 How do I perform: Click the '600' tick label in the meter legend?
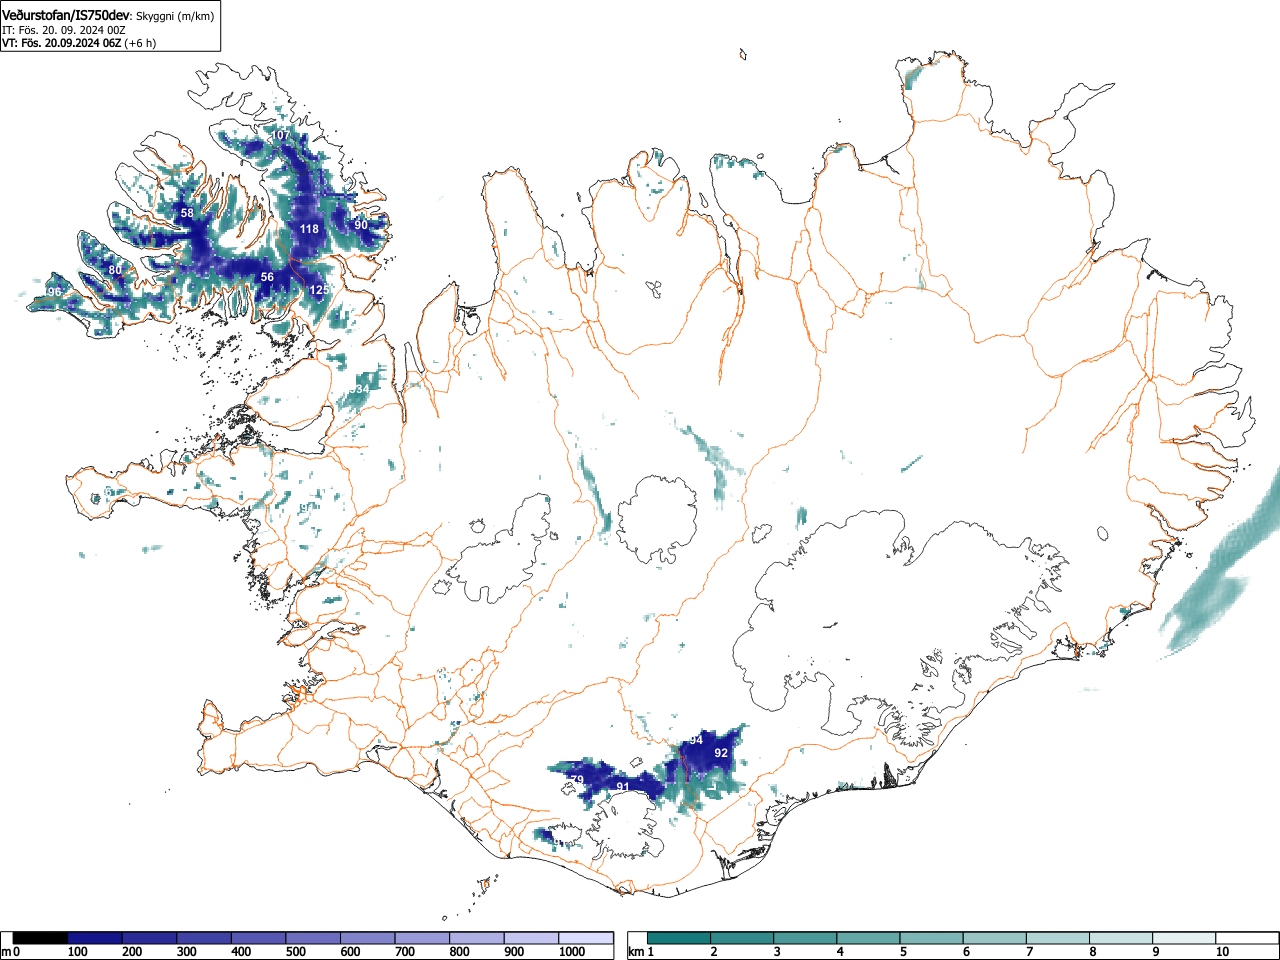350,952
